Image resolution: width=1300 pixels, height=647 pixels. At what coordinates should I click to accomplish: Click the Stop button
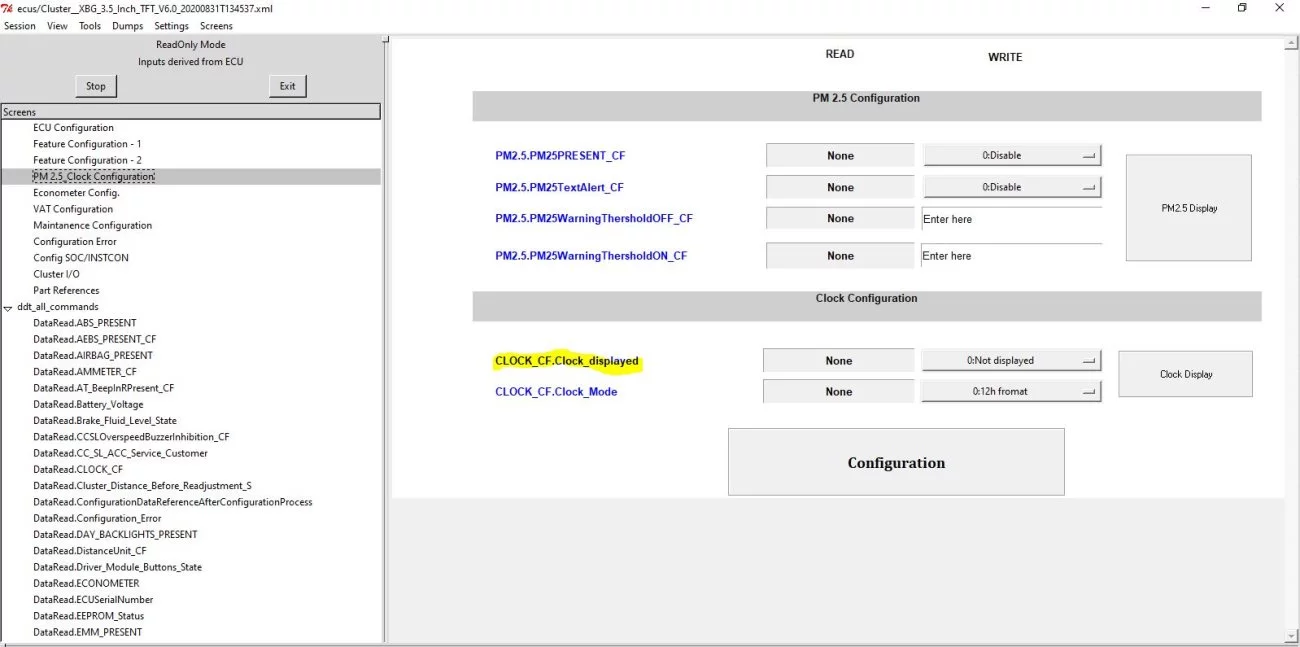[96, 86]
